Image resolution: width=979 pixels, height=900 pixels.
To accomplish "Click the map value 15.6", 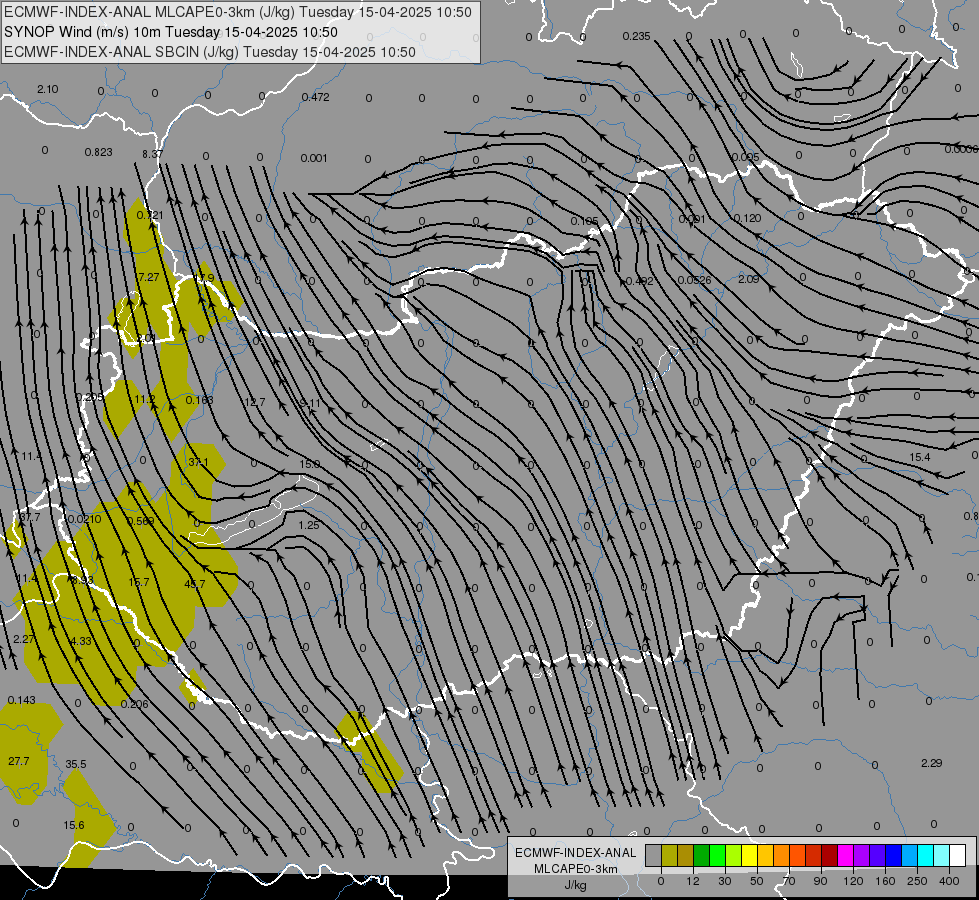I will 74,825.
